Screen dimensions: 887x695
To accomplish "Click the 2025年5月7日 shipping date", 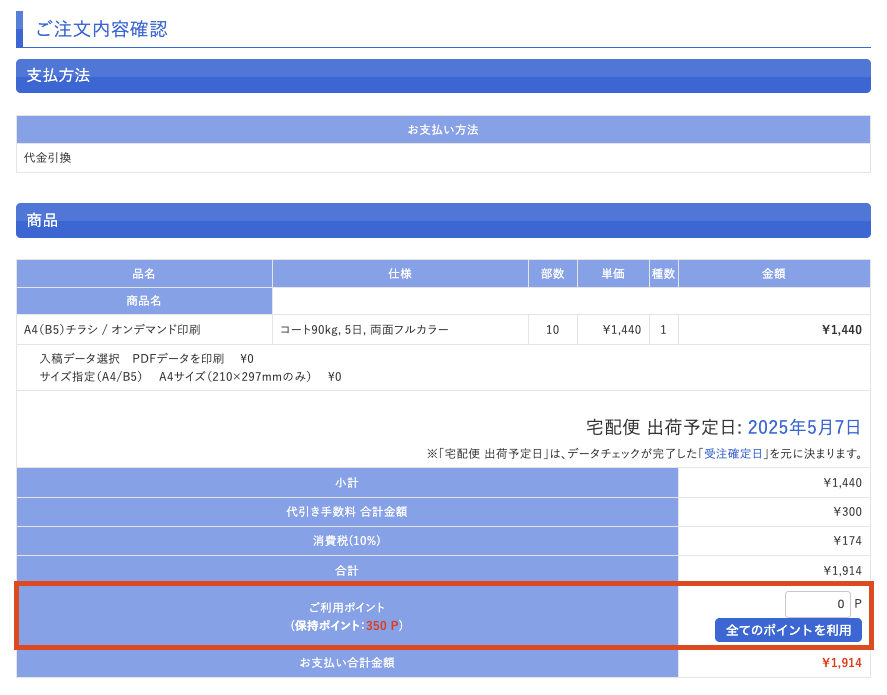I will tap(804, 427).
